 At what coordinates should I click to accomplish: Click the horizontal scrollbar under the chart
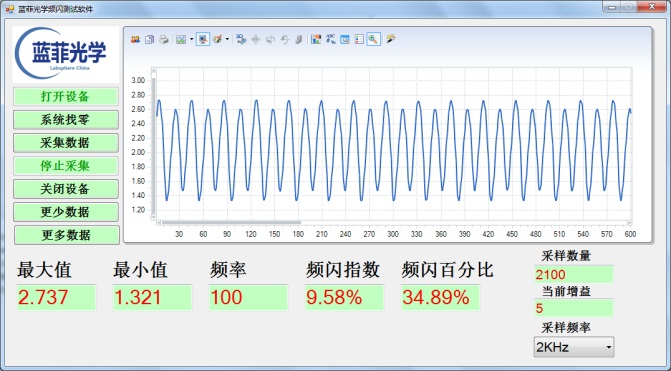(394, 223)
